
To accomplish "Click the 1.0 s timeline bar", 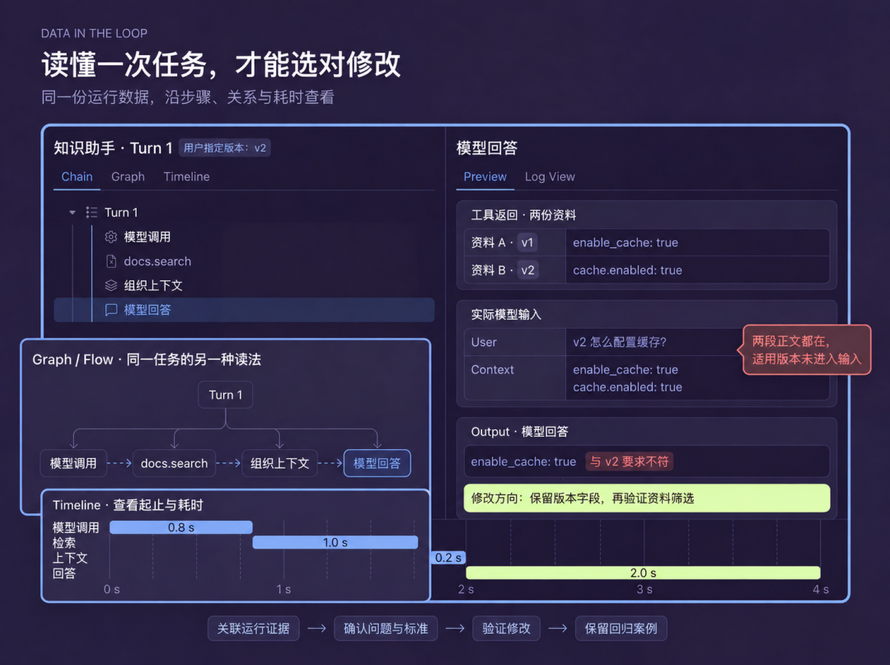I will [x=335, y=542].
